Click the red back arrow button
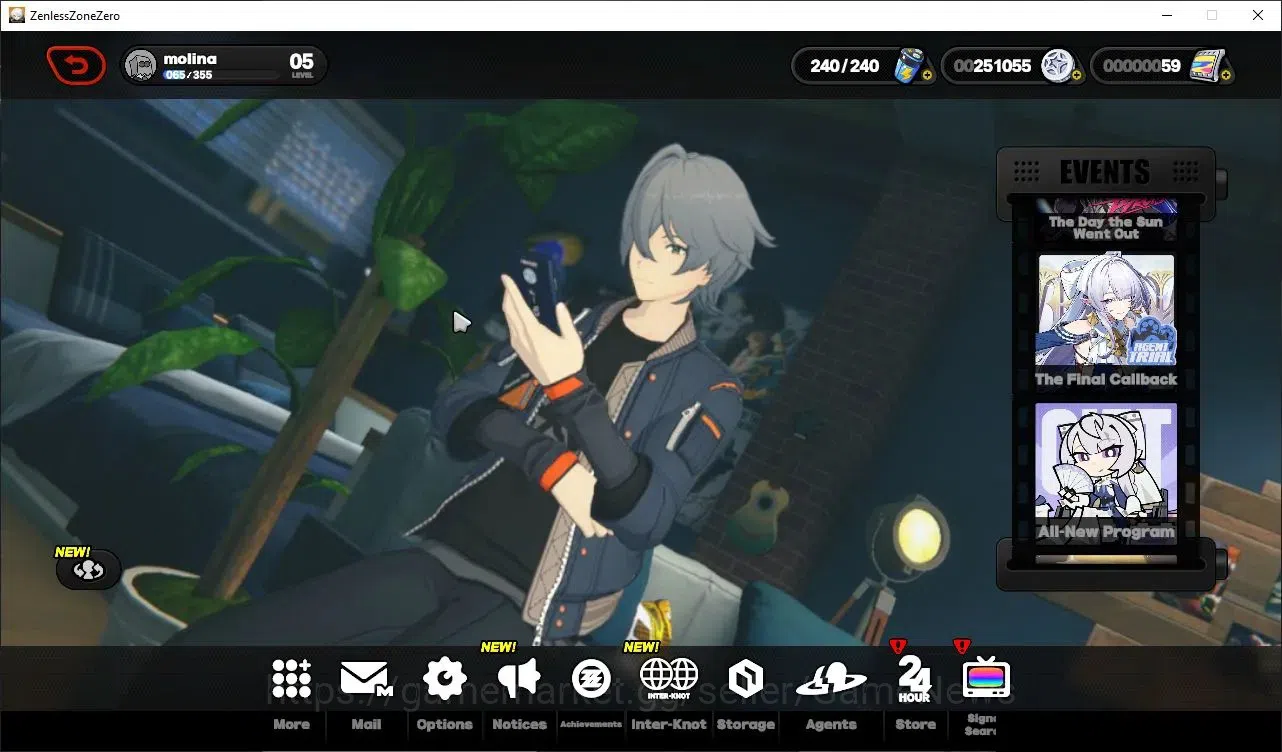The image size is (1282, 752). point(76,66)
